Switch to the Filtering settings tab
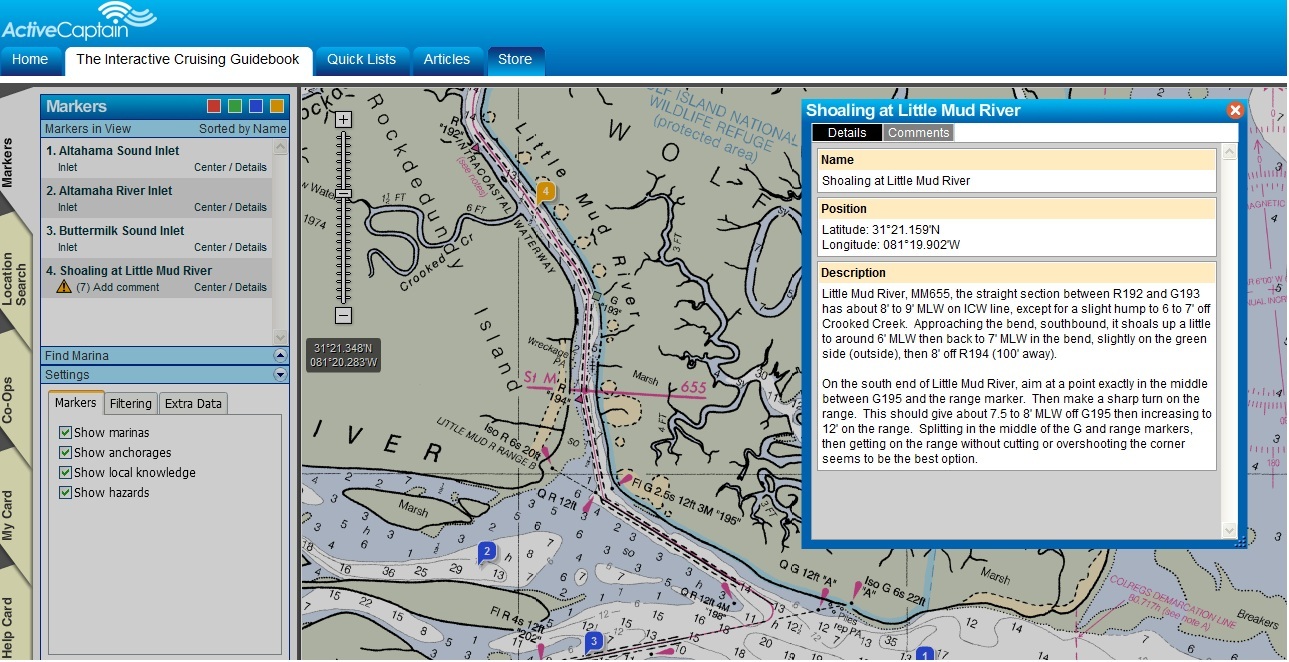This screenshot has height=662, width=1289. [131, 403]
